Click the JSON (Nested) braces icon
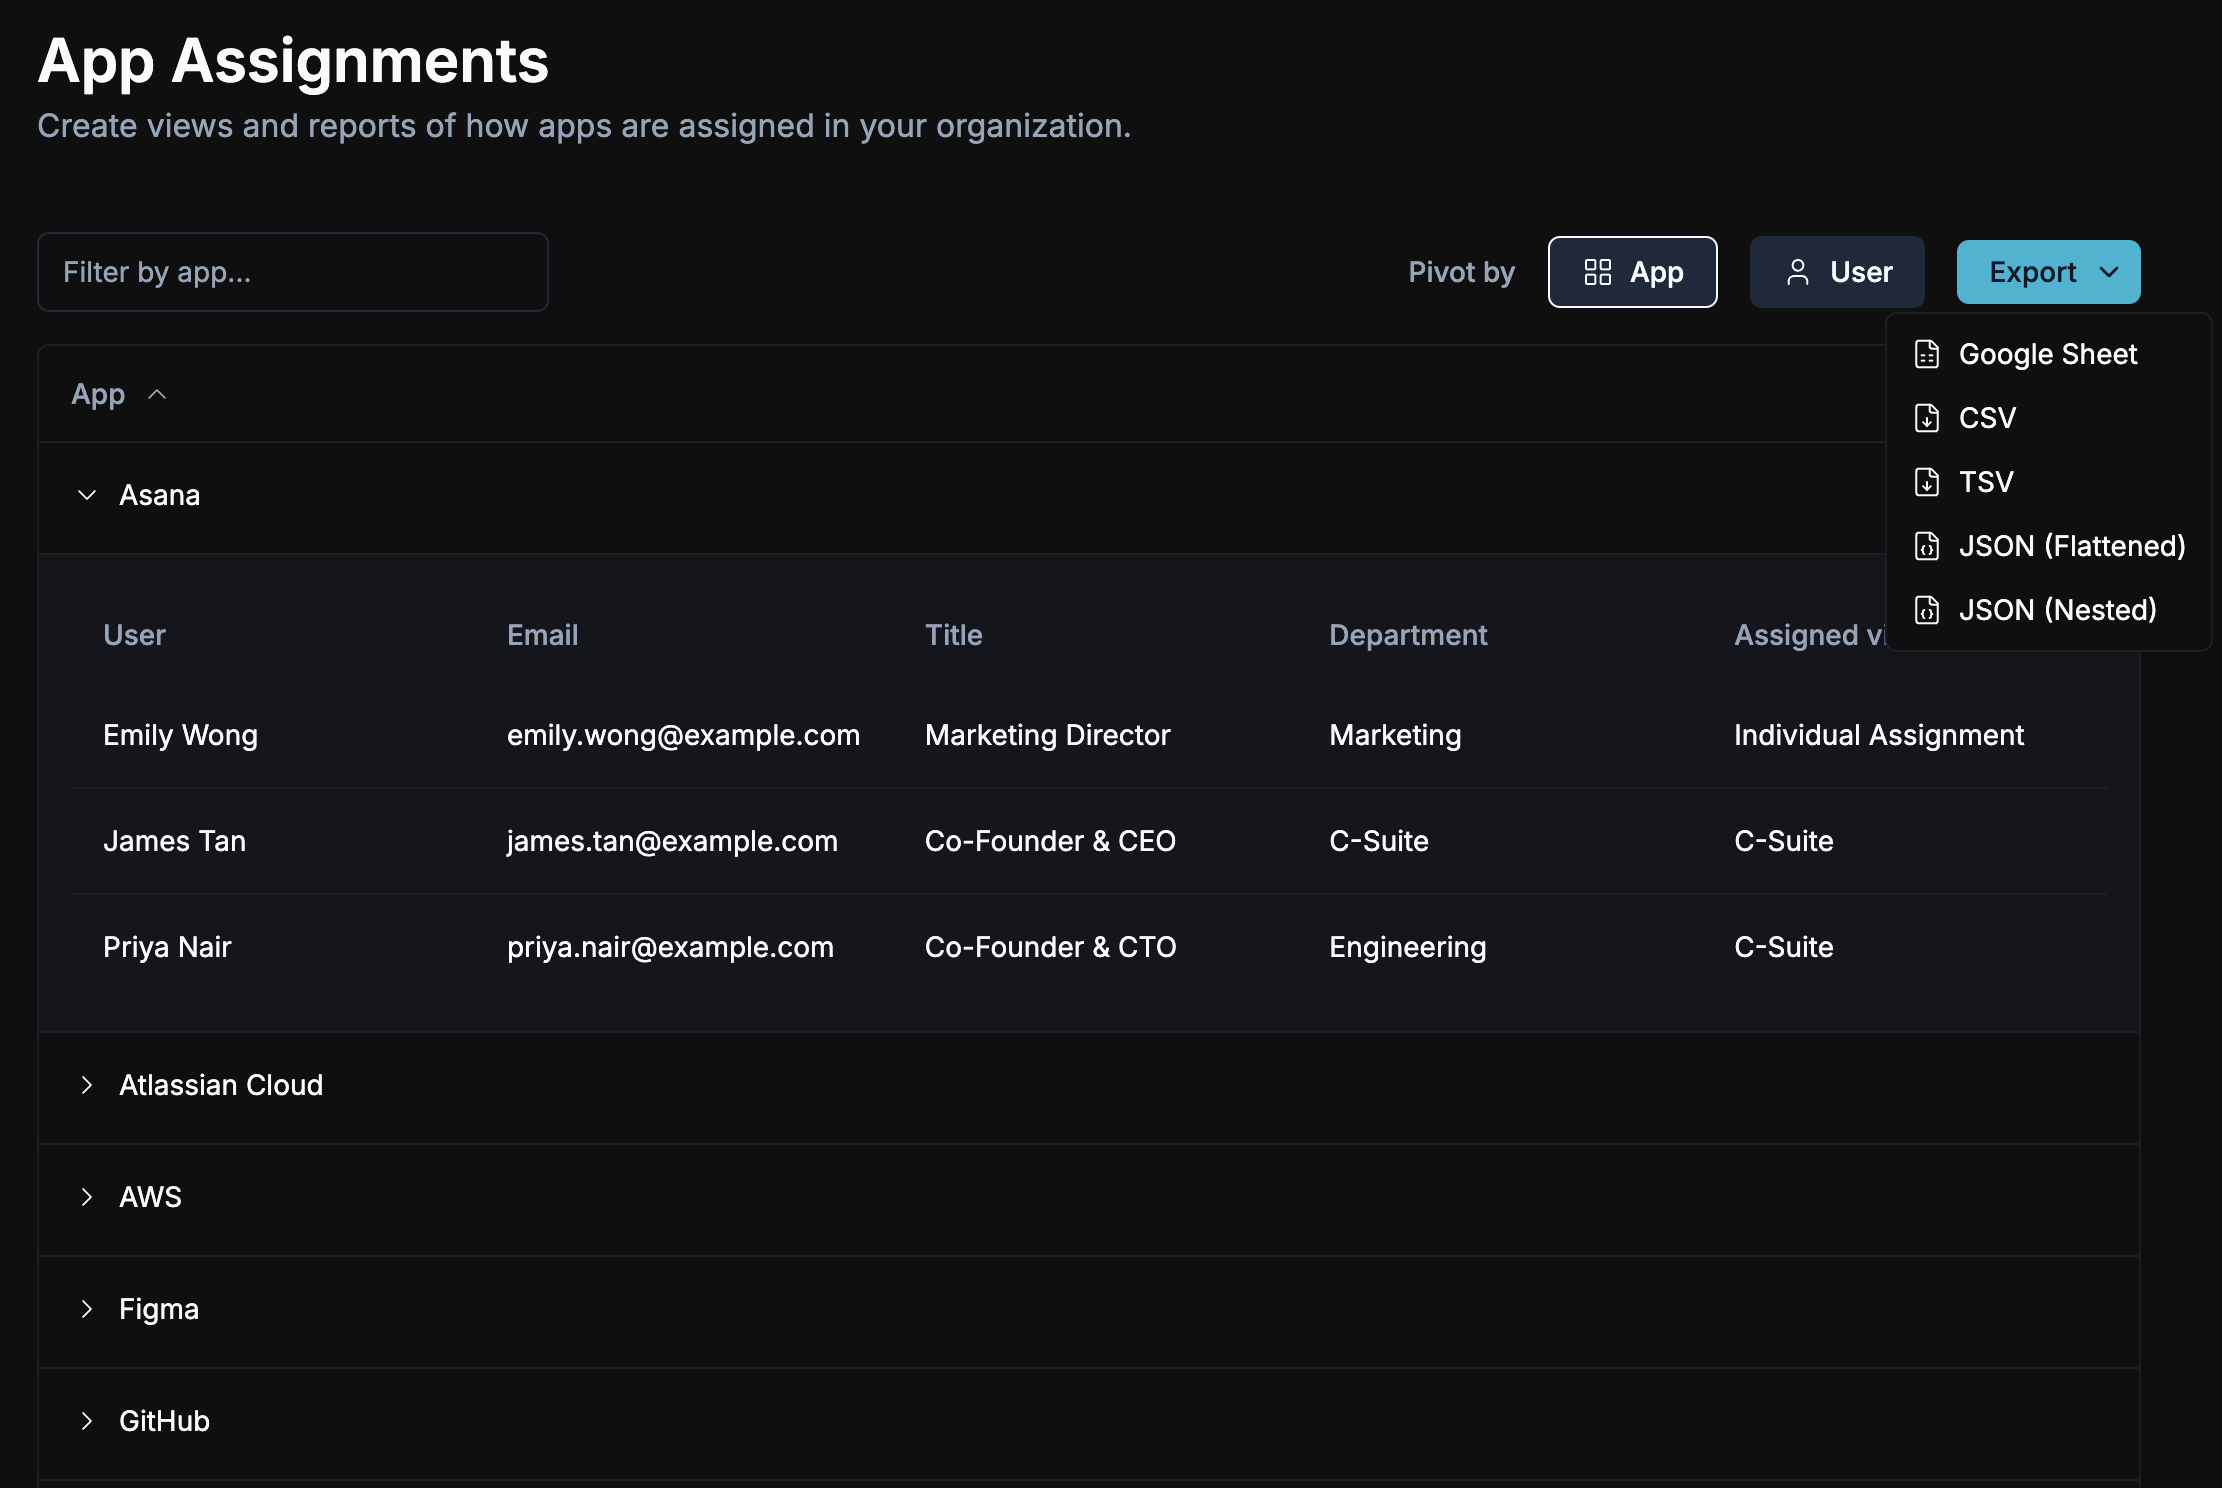Screen dimensions: 2222x1488 pos(1926,610)
